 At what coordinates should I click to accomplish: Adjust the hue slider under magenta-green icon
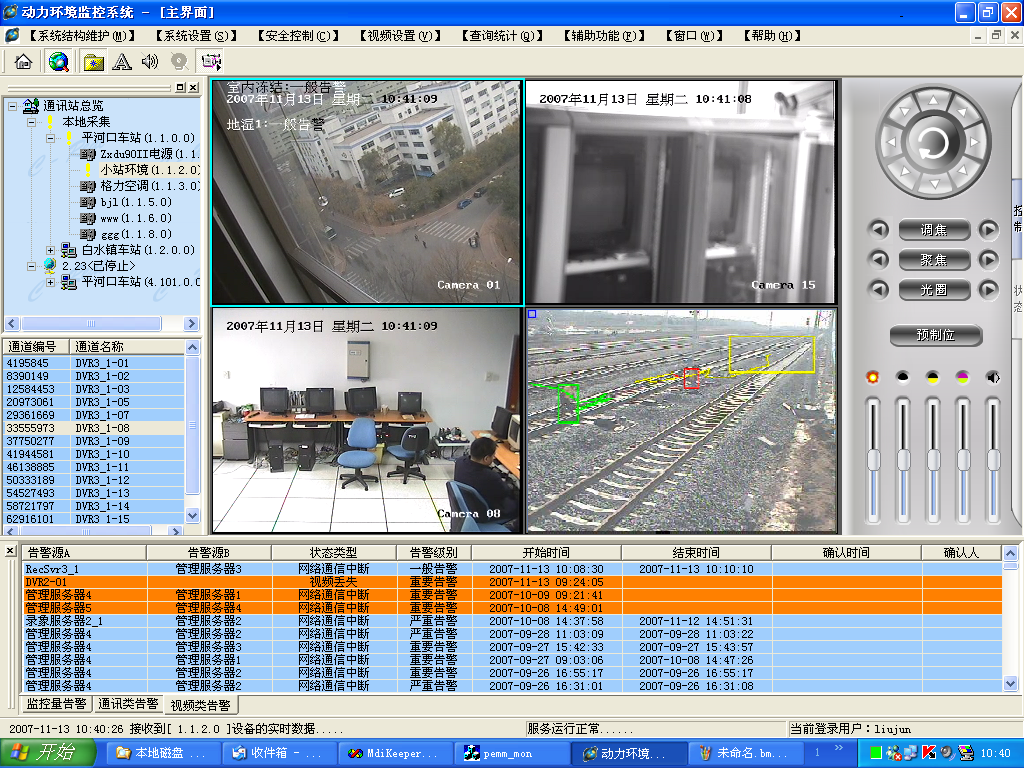(963, 460)
